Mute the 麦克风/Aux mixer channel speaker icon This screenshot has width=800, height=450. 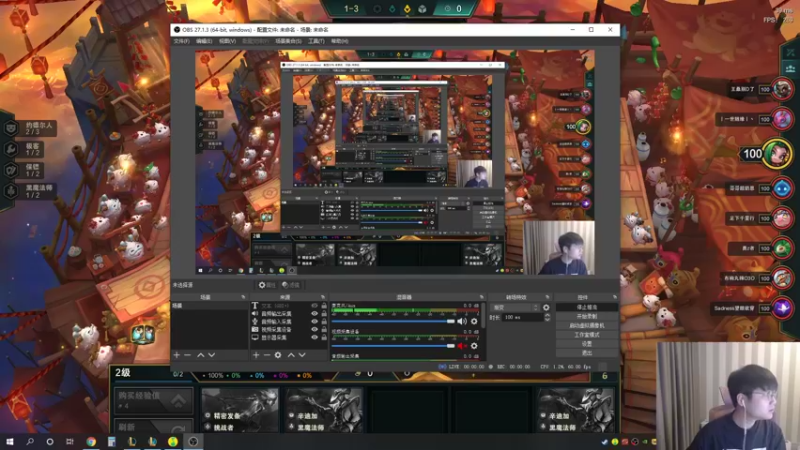[x=462, y=321]
